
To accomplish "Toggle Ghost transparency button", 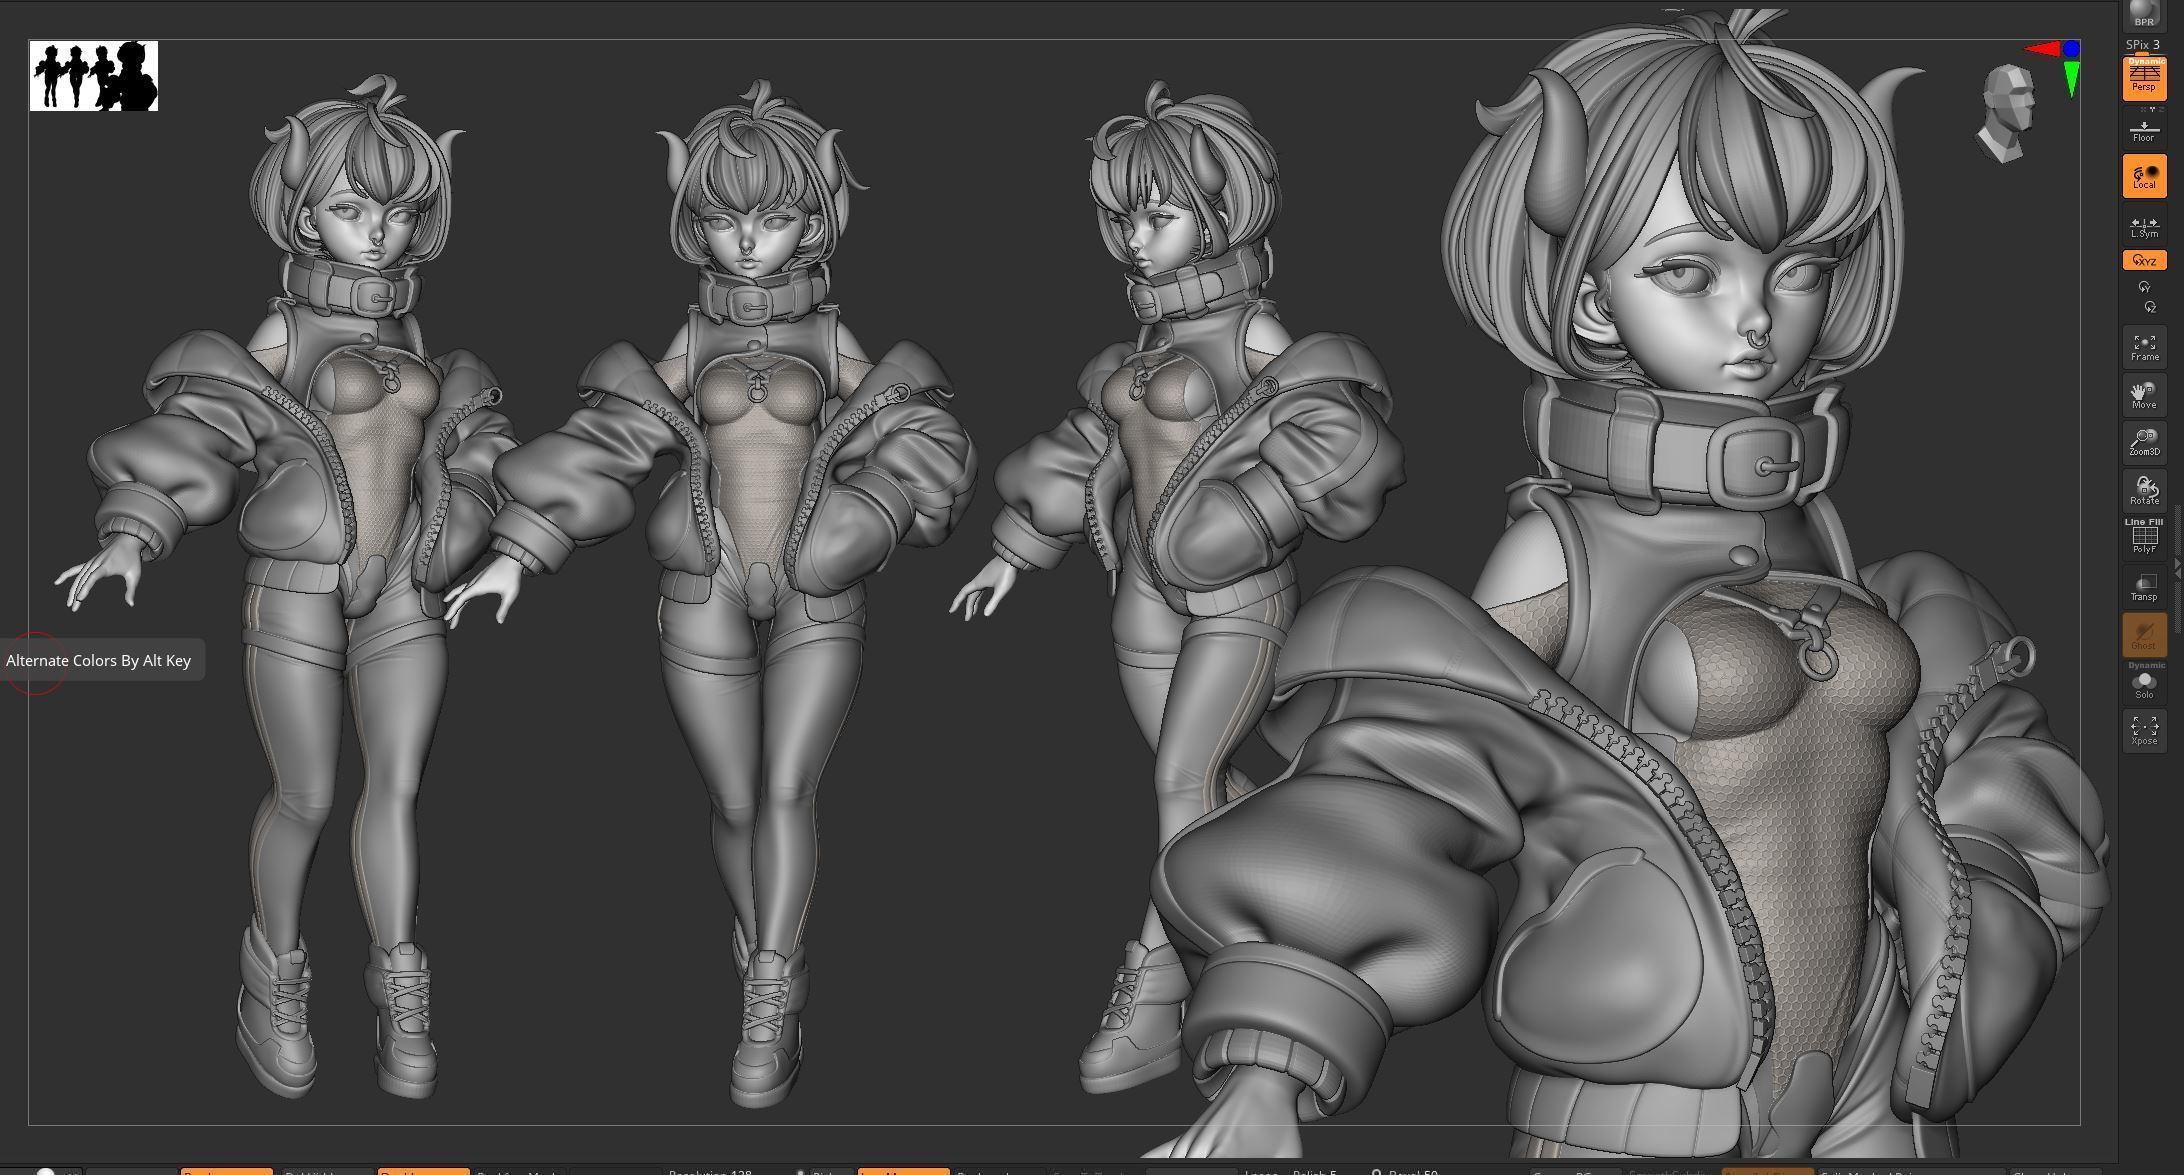I will pyautogui.click(x=2144, y=635).
